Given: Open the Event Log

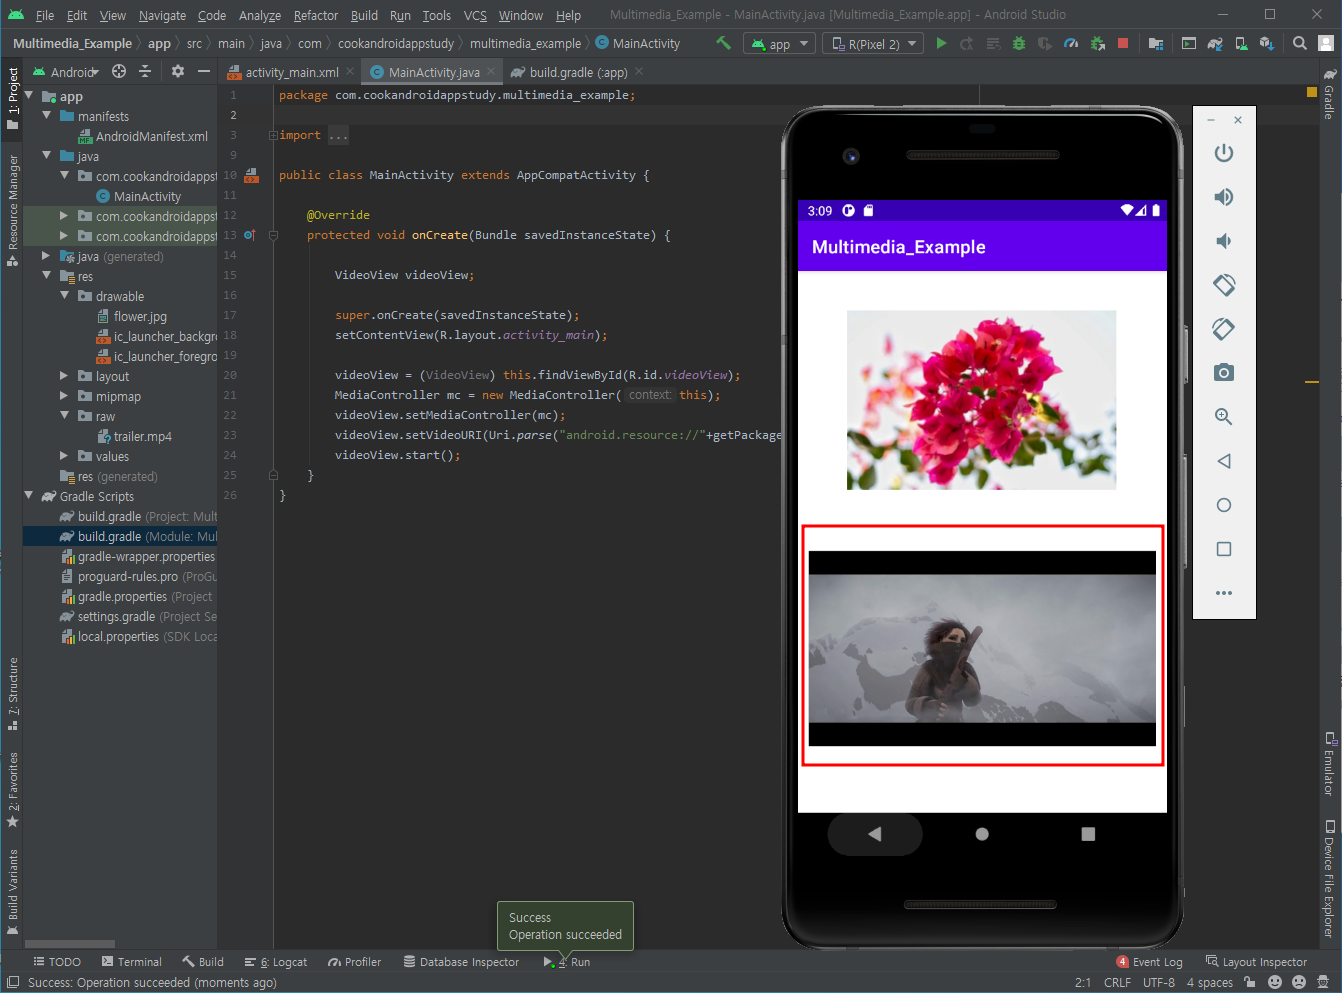Looking at the screenshot, I should tap(1150, 962).
